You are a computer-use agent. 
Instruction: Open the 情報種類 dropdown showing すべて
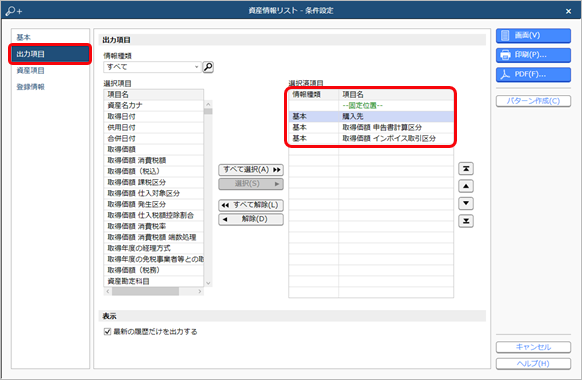(x=152, y=67)
